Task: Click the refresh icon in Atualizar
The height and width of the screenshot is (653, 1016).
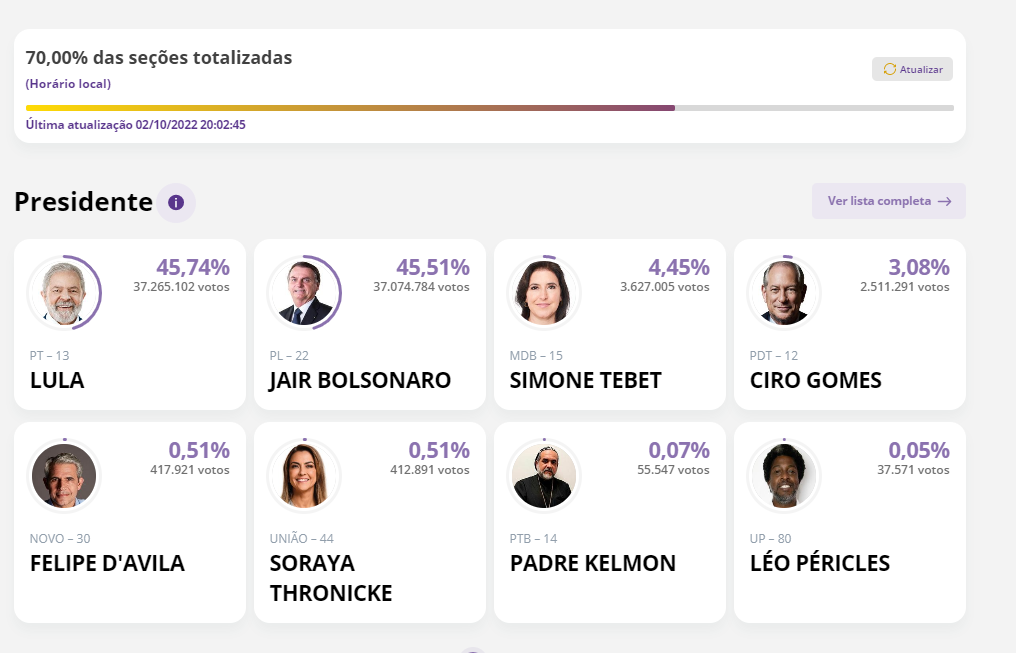Action: 889,69
